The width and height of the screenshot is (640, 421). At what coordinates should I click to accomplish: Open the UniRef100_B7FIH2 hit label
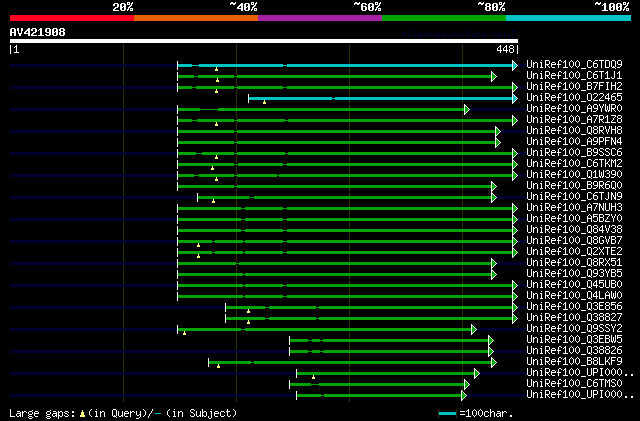click(x=574, y=87)
